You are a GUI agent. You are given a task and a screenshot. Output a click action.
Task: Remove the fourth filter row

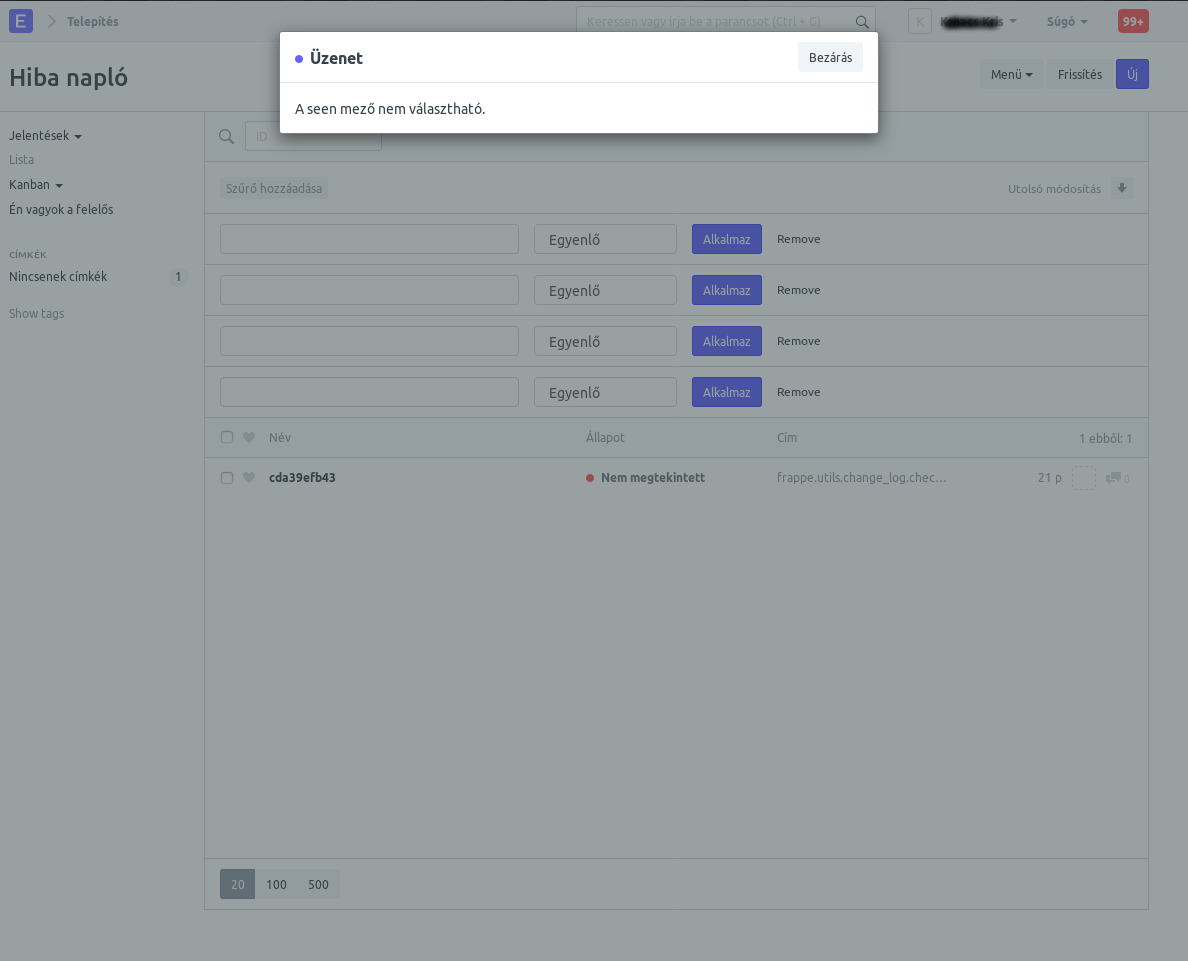pos(799,393)
